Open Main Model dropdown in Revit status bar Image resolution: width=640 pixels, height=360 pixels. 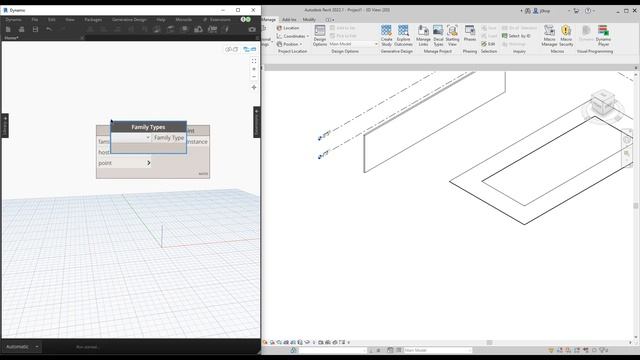tap(438, 350)
